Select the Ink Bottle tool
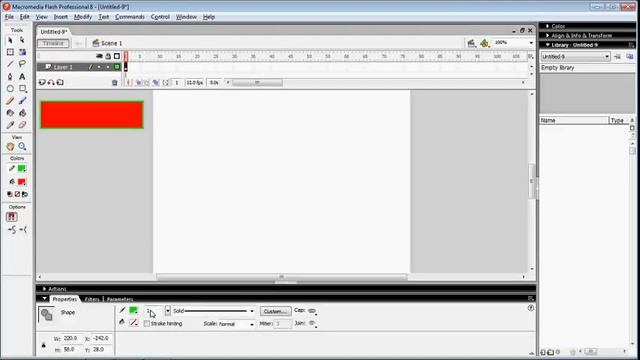The height and width of the screenshot is (360, 640). (x=10, y=113)
